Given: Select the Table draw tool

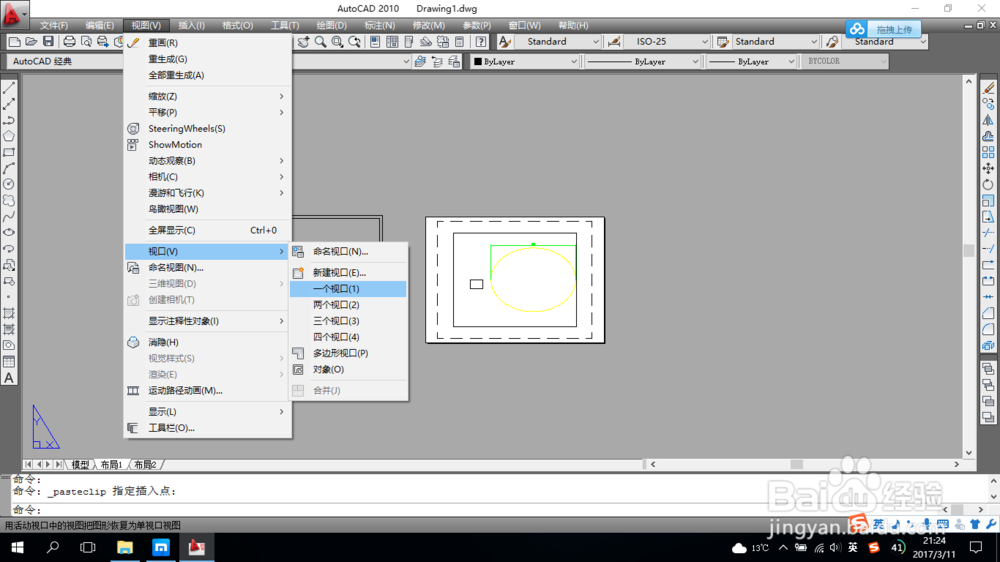Looking at the screenshot, I should (x=9, y=362).
